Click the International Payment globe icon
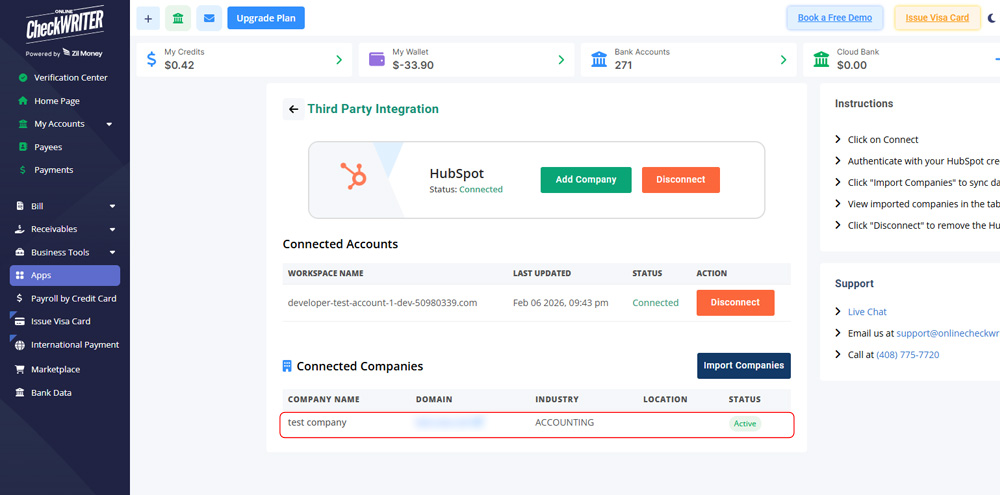1000x495 pixels. click(20, 345)
